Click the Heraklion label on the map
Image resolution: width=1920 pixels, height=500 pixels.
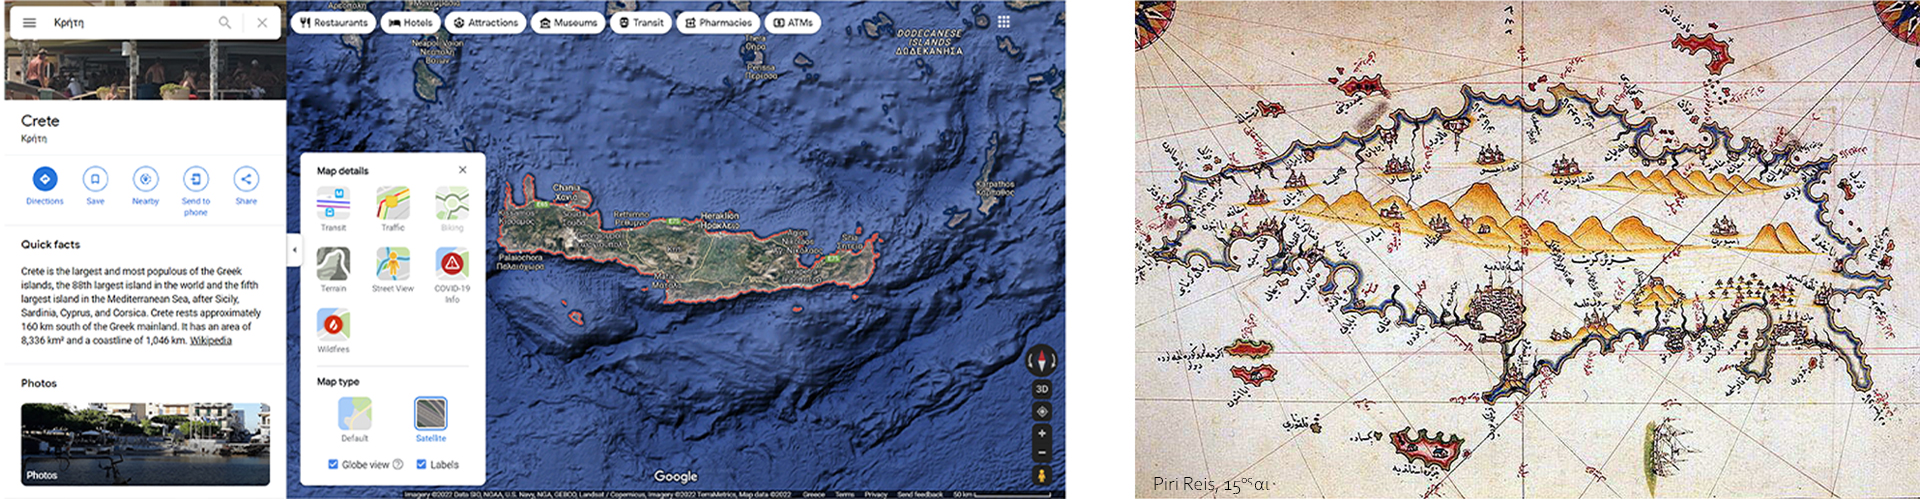tap(720, 219)
